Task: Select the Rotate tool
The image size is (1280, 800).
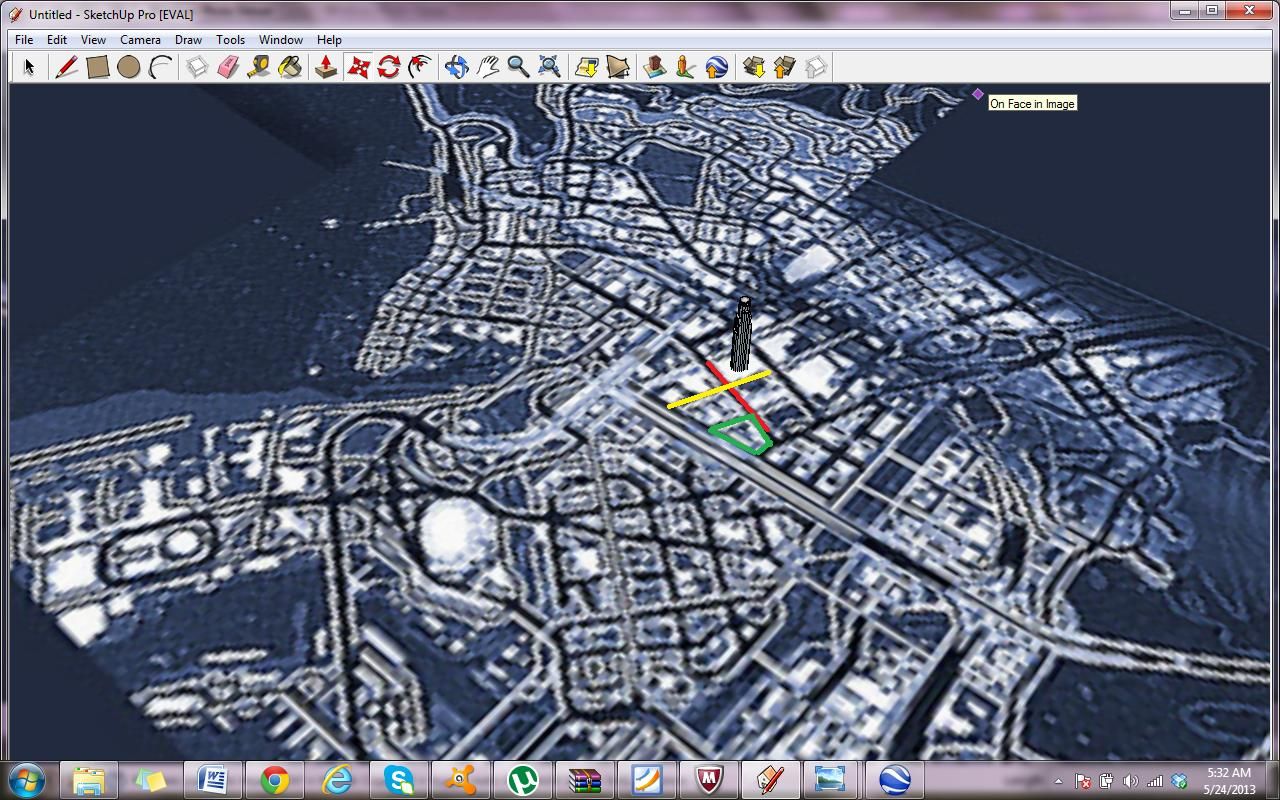Action: pyautogui.click(x=389, y=67)
